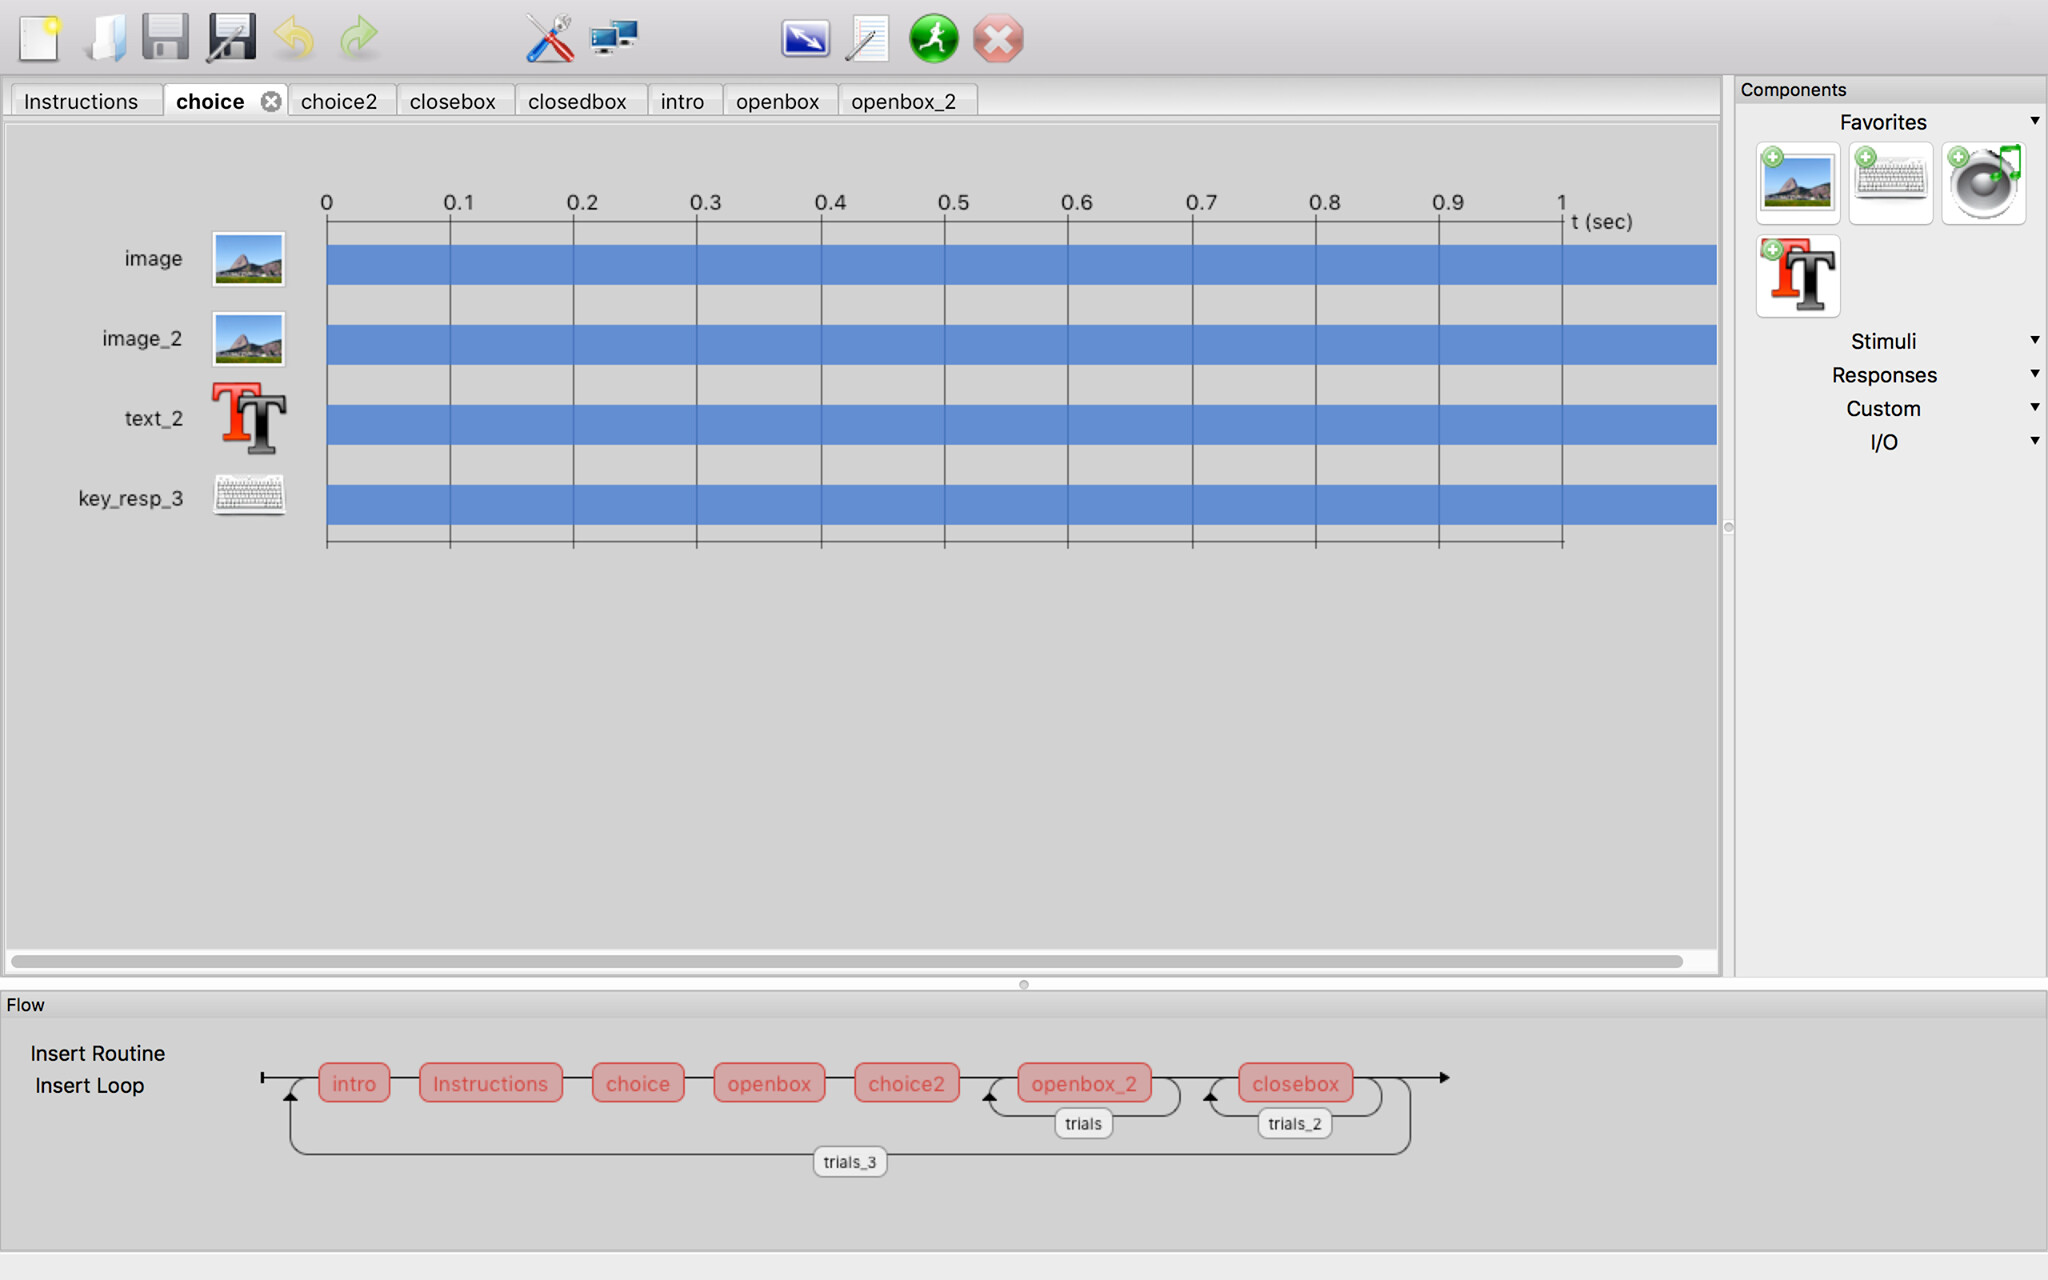Add a Text component from Favorites
Viewport: 2048px width, 1280px height.
1798,275
